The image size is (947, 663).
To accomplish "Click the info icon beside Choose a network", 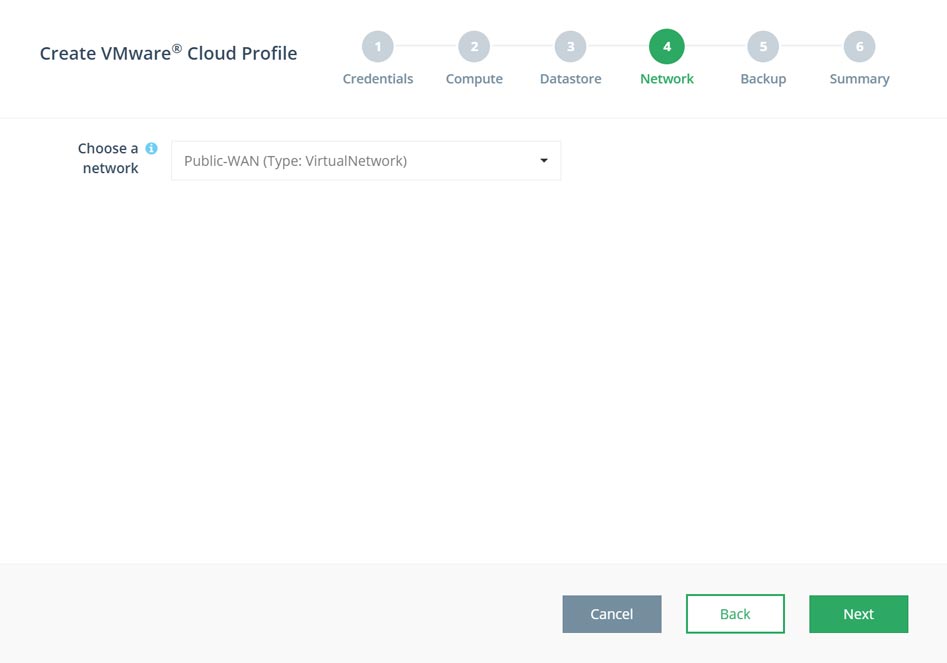I will click(x=151, y=149).
